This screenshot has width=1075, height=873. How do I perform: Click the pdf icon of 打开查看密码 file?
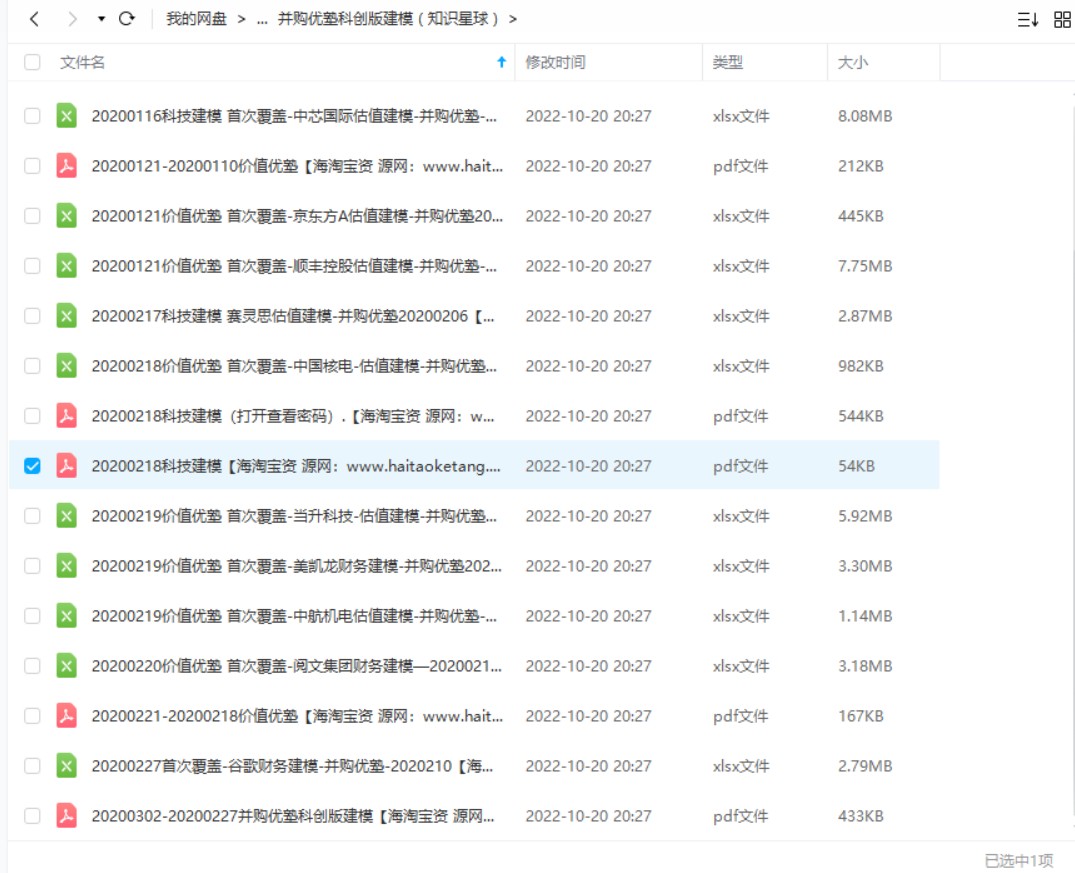pyautogui.click(x=67, y=416)
